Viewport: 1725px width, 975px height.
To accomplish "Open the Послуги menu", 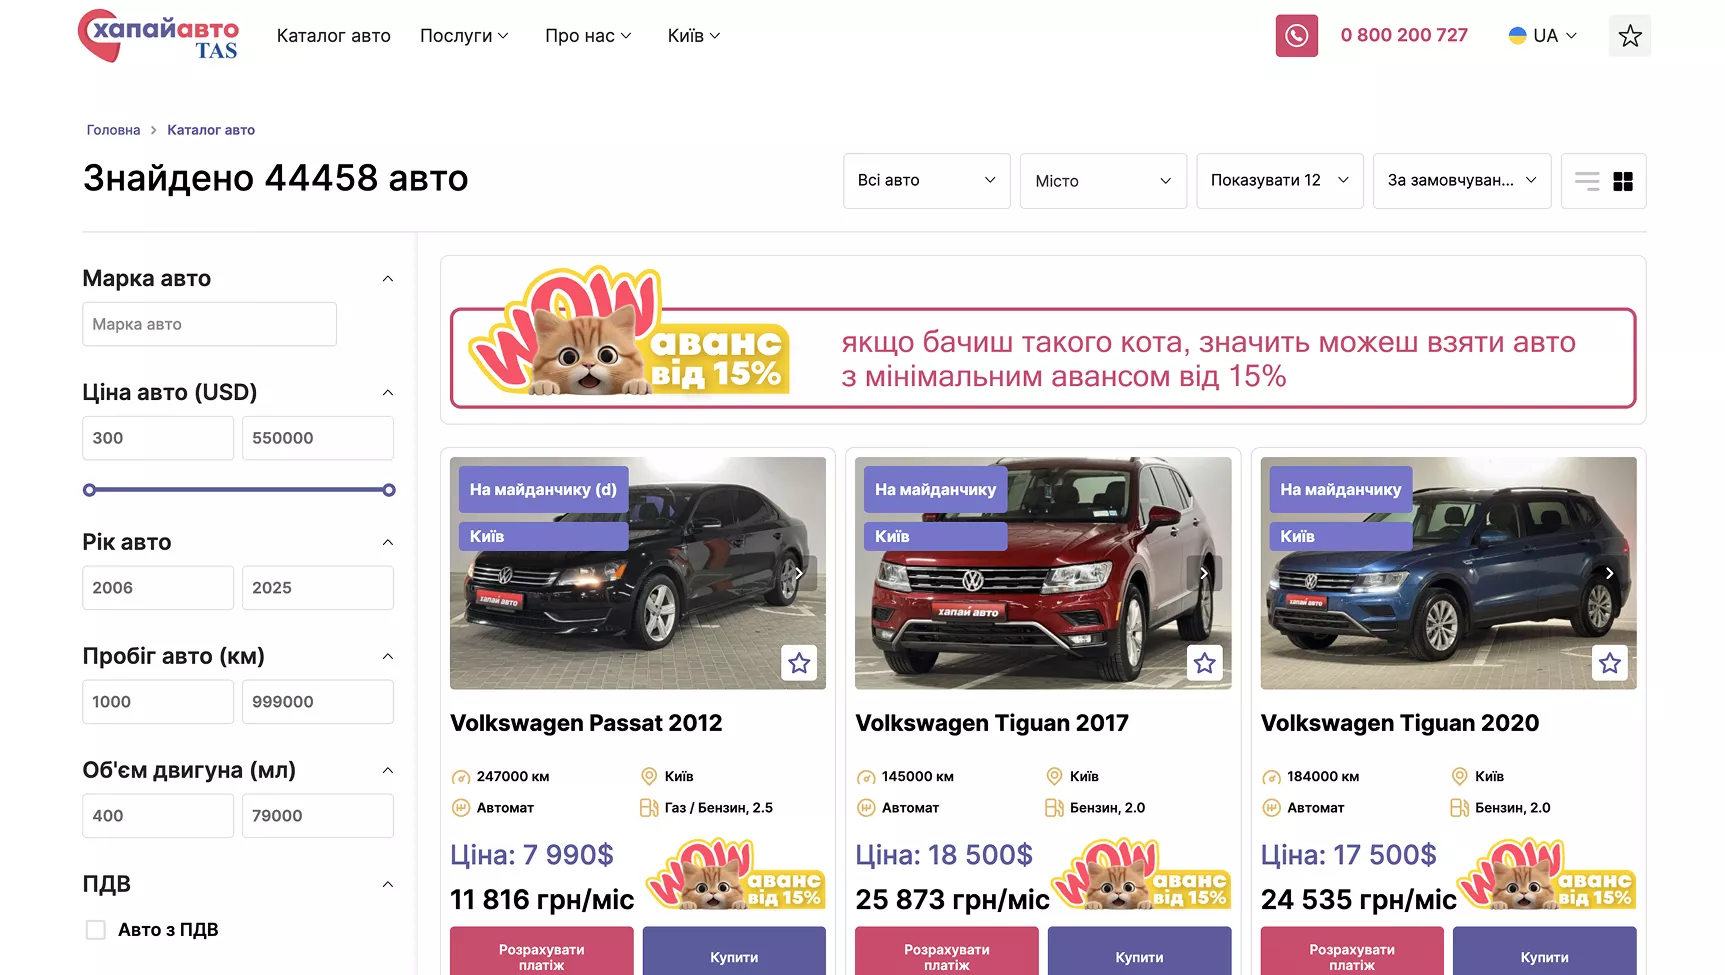I will click(463, 35).
